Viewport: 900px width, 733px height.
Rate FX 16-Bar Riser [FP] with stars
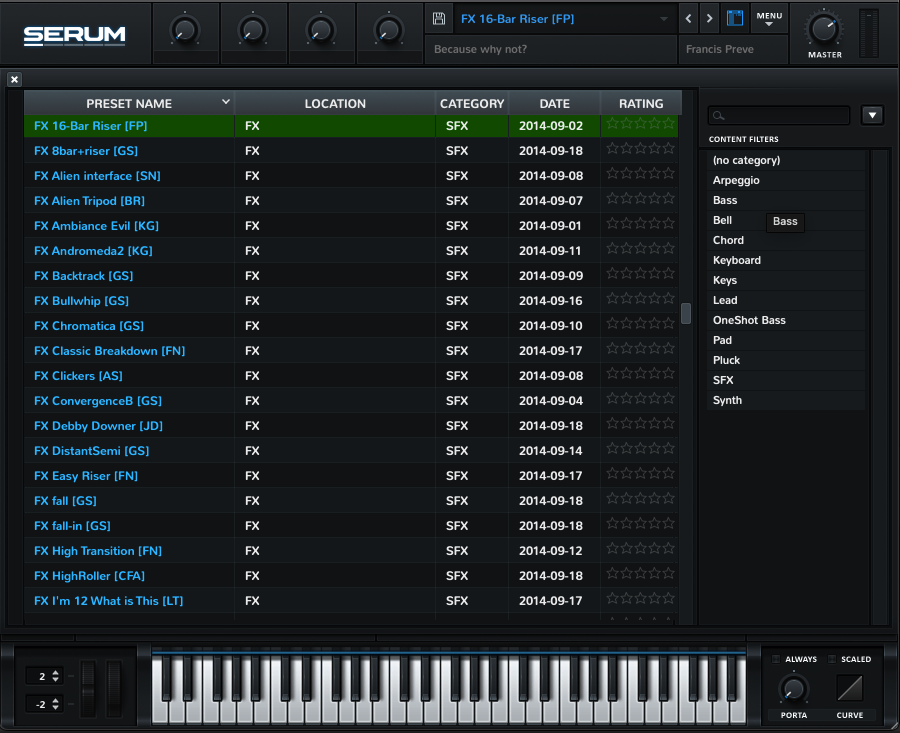click(x=641, y=123)
